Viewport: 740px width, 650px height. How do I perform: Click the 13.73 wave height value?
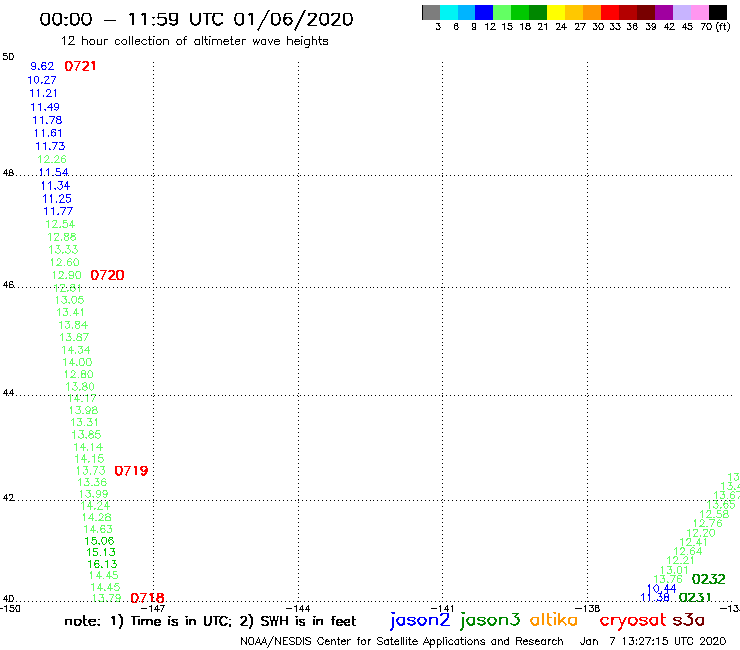tap(91, 471)
